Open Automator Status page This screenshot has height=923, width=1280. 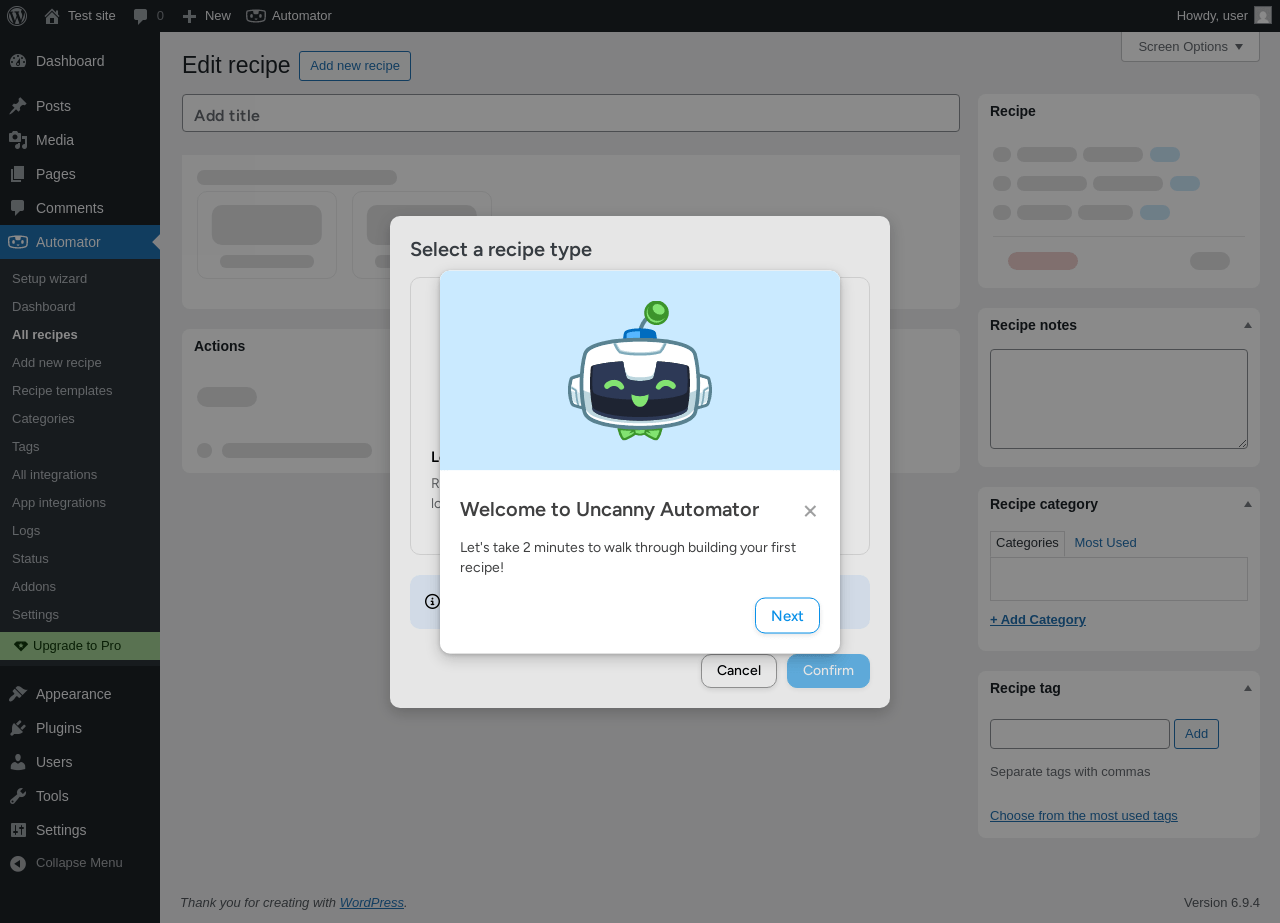pos(80,559)
